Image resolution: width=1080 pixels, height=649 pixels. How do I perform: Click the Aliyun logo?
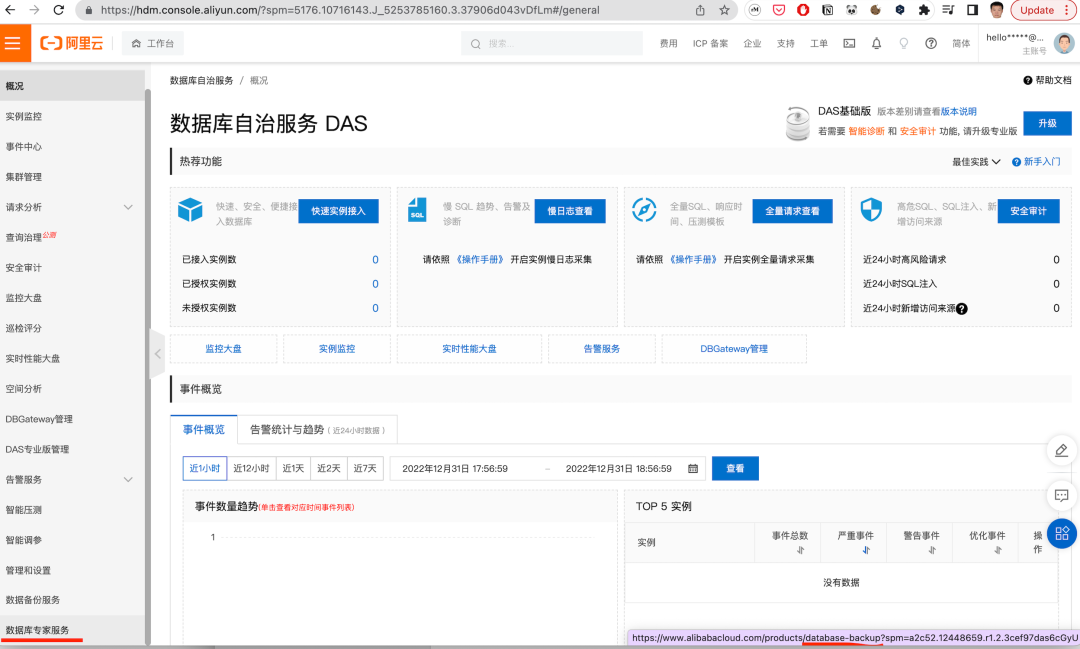[x=72, y=43]
